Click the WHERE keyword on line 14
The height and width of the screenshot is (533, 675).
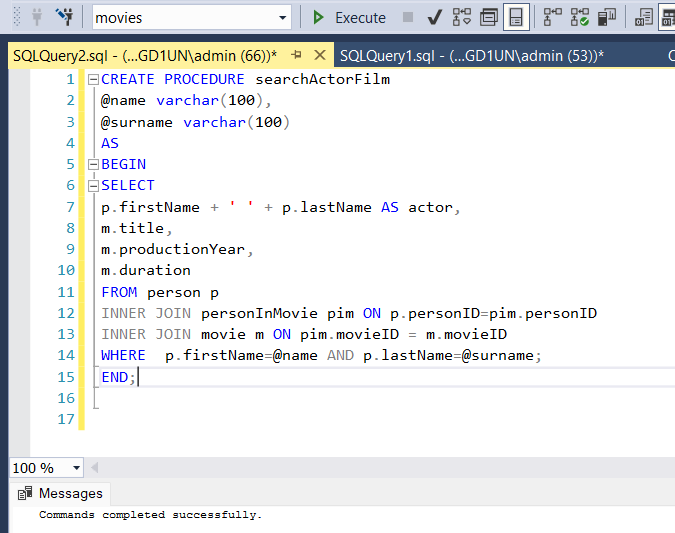coord(123,355)
